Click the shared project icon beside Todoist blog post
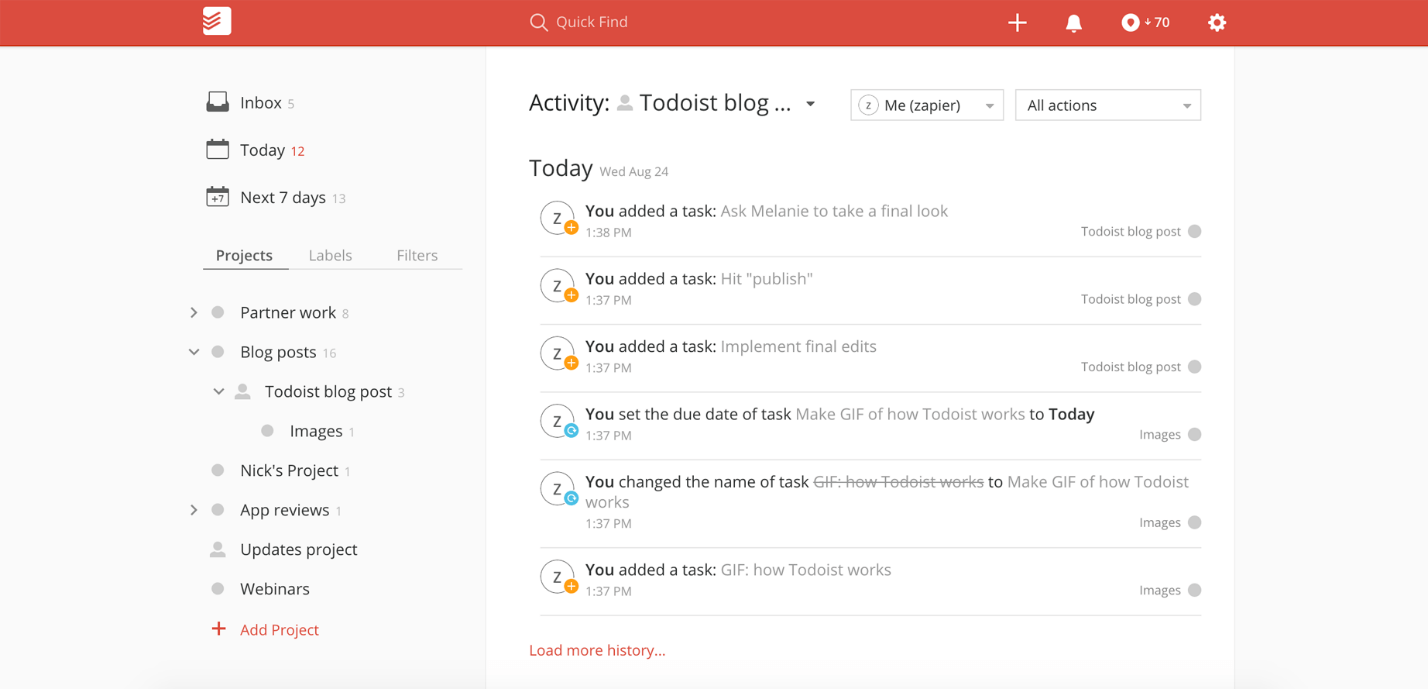 (x=242, y=391)
